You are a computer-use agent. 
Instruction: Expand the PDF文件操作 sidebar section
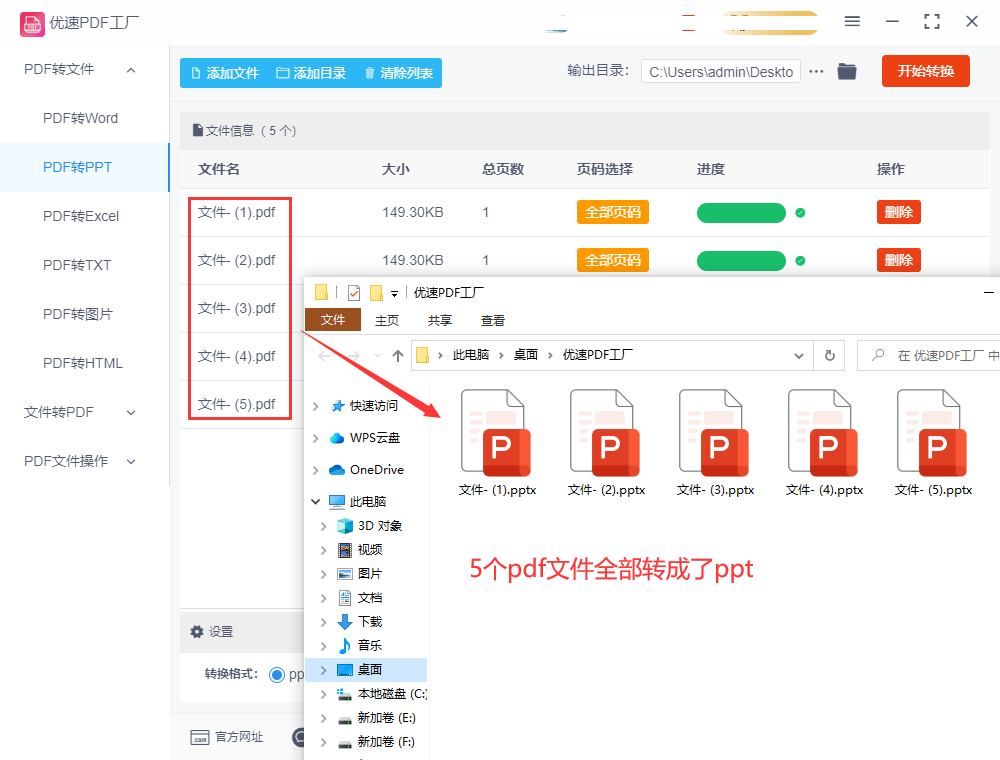pyautogui.click(x=131, y=462)
